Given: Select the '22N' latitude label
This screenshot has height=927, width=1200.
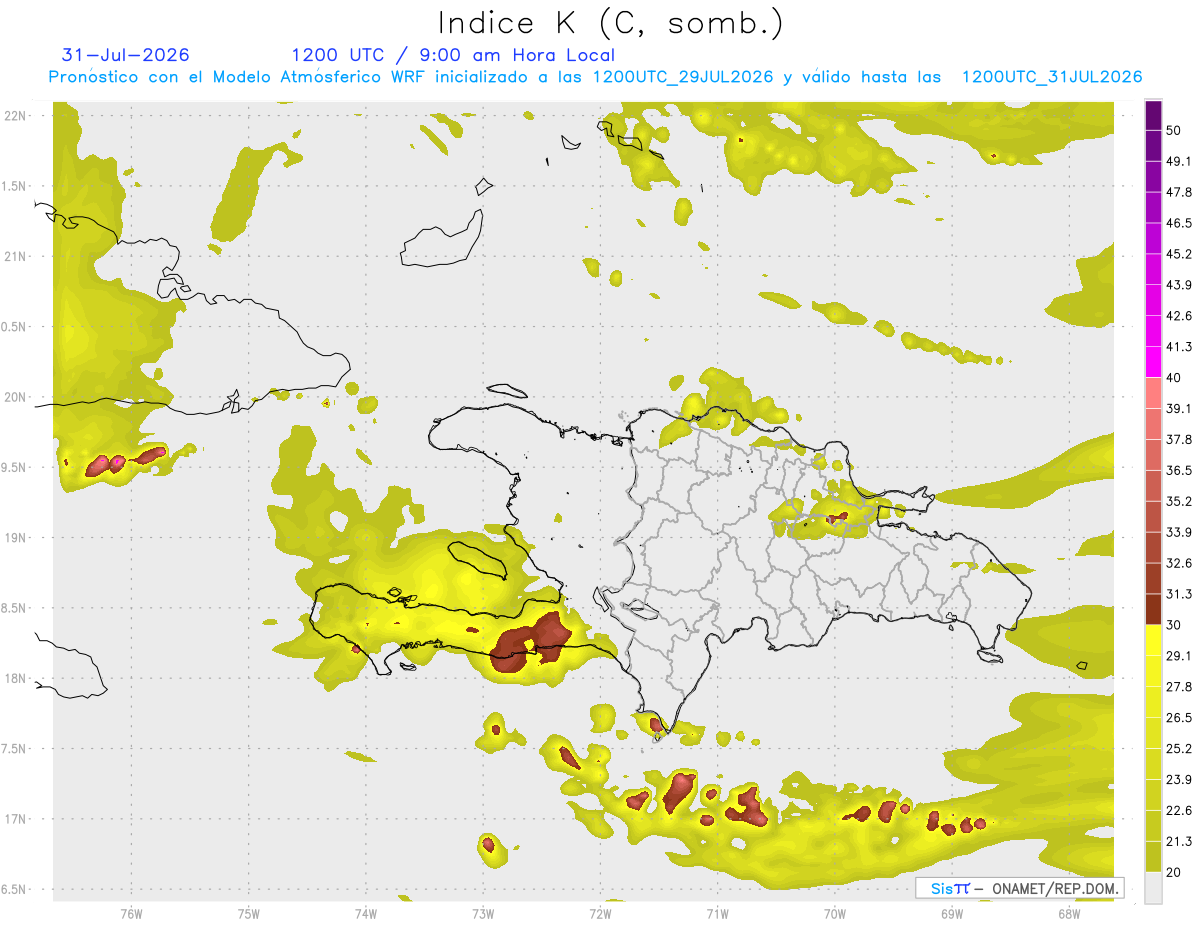Looking at the screenshot, I should [x=15, y=116].
